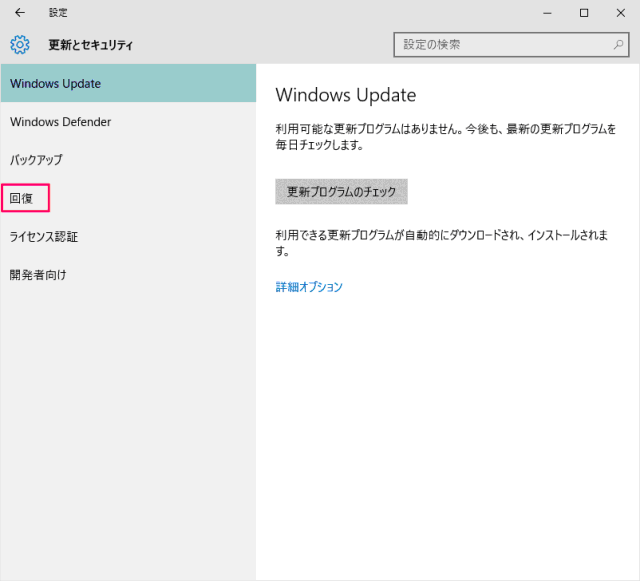The image size is (640, 581).
Task: Click the 更新とセキュリティ heading
Action: (x=91, y=45)
